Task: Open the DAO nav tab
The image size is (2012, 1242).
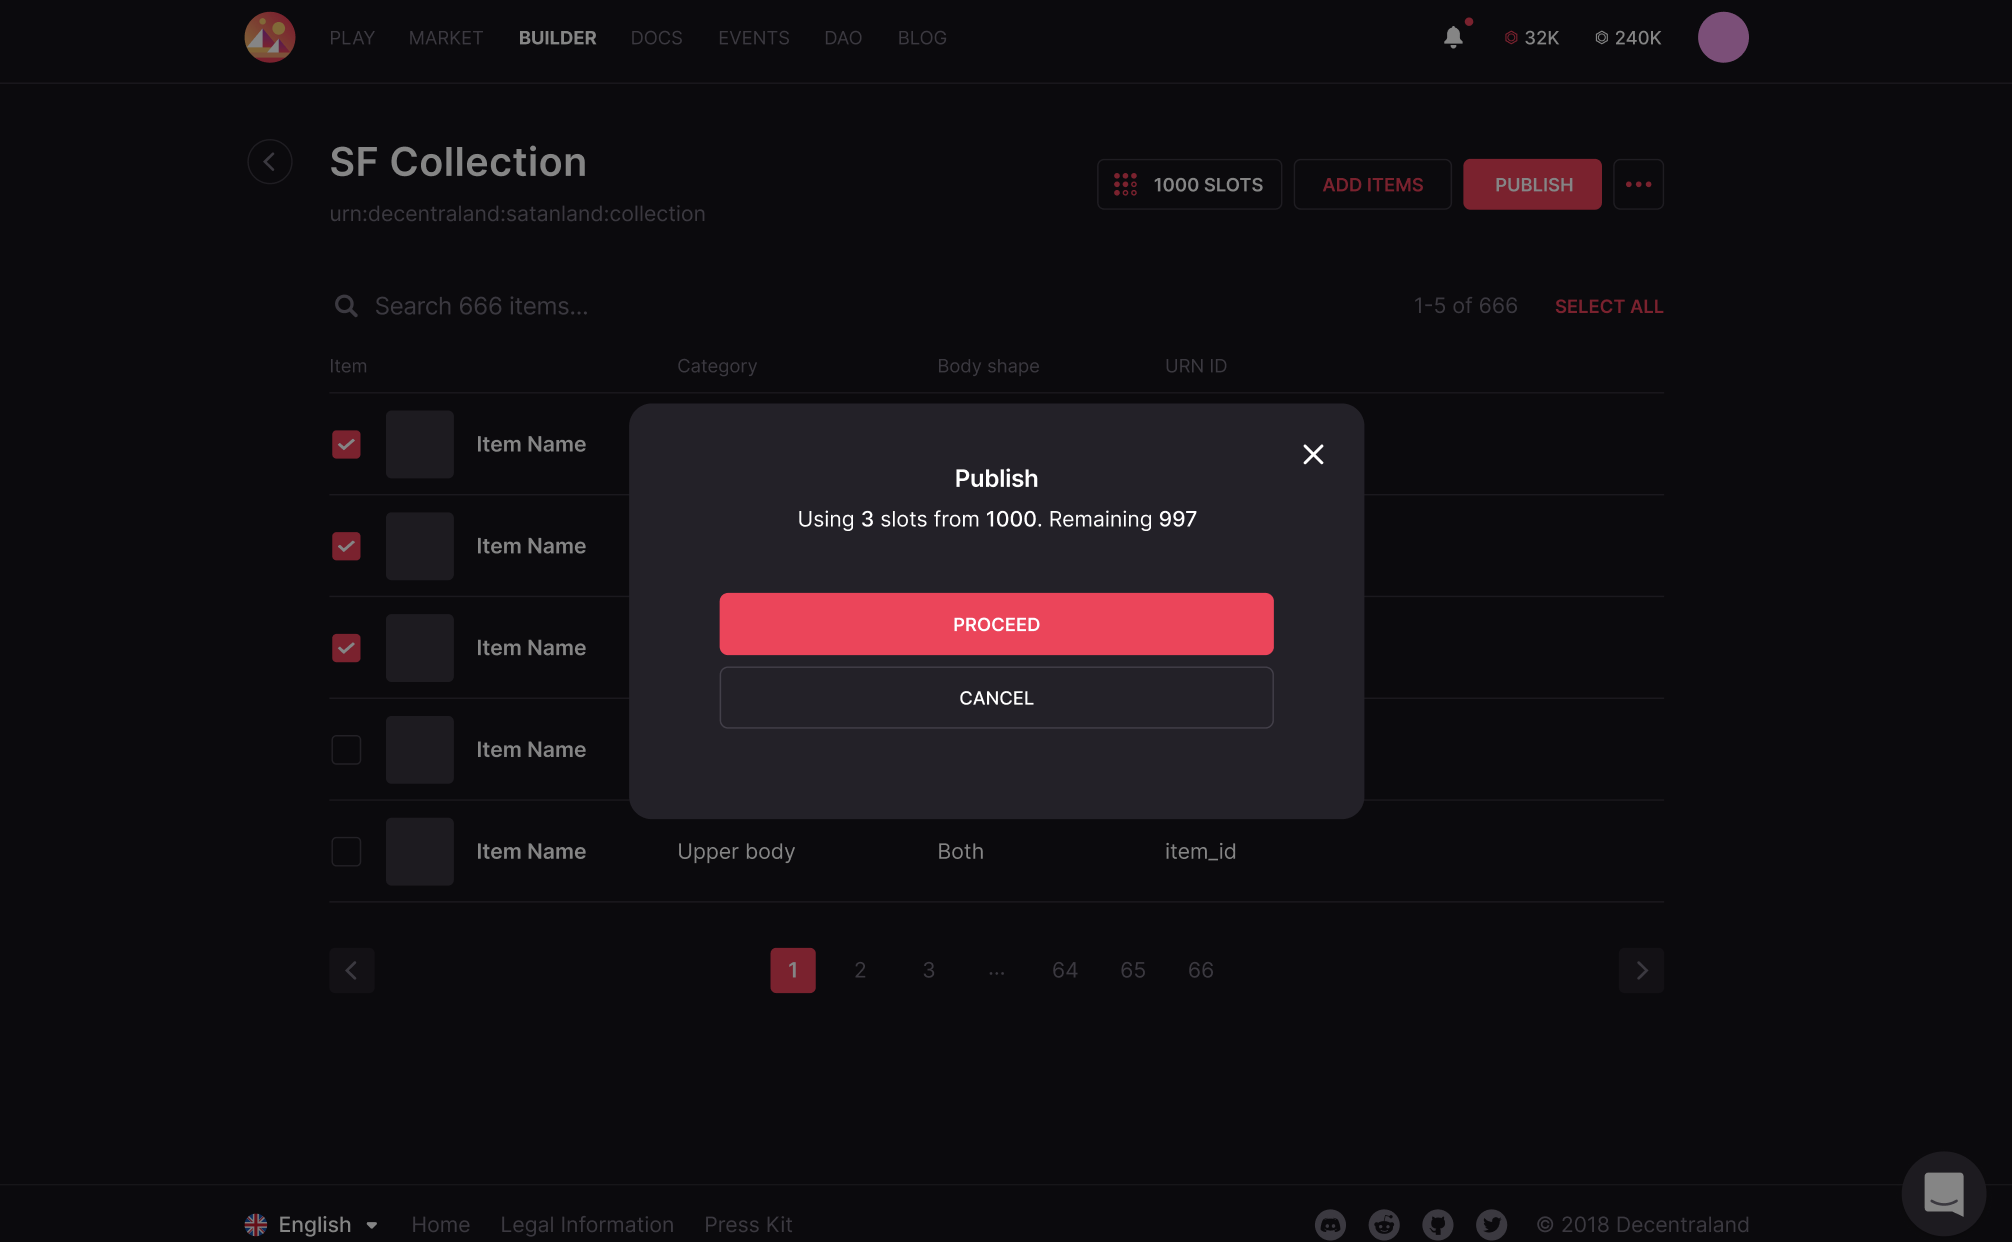Action: [843, 38]
